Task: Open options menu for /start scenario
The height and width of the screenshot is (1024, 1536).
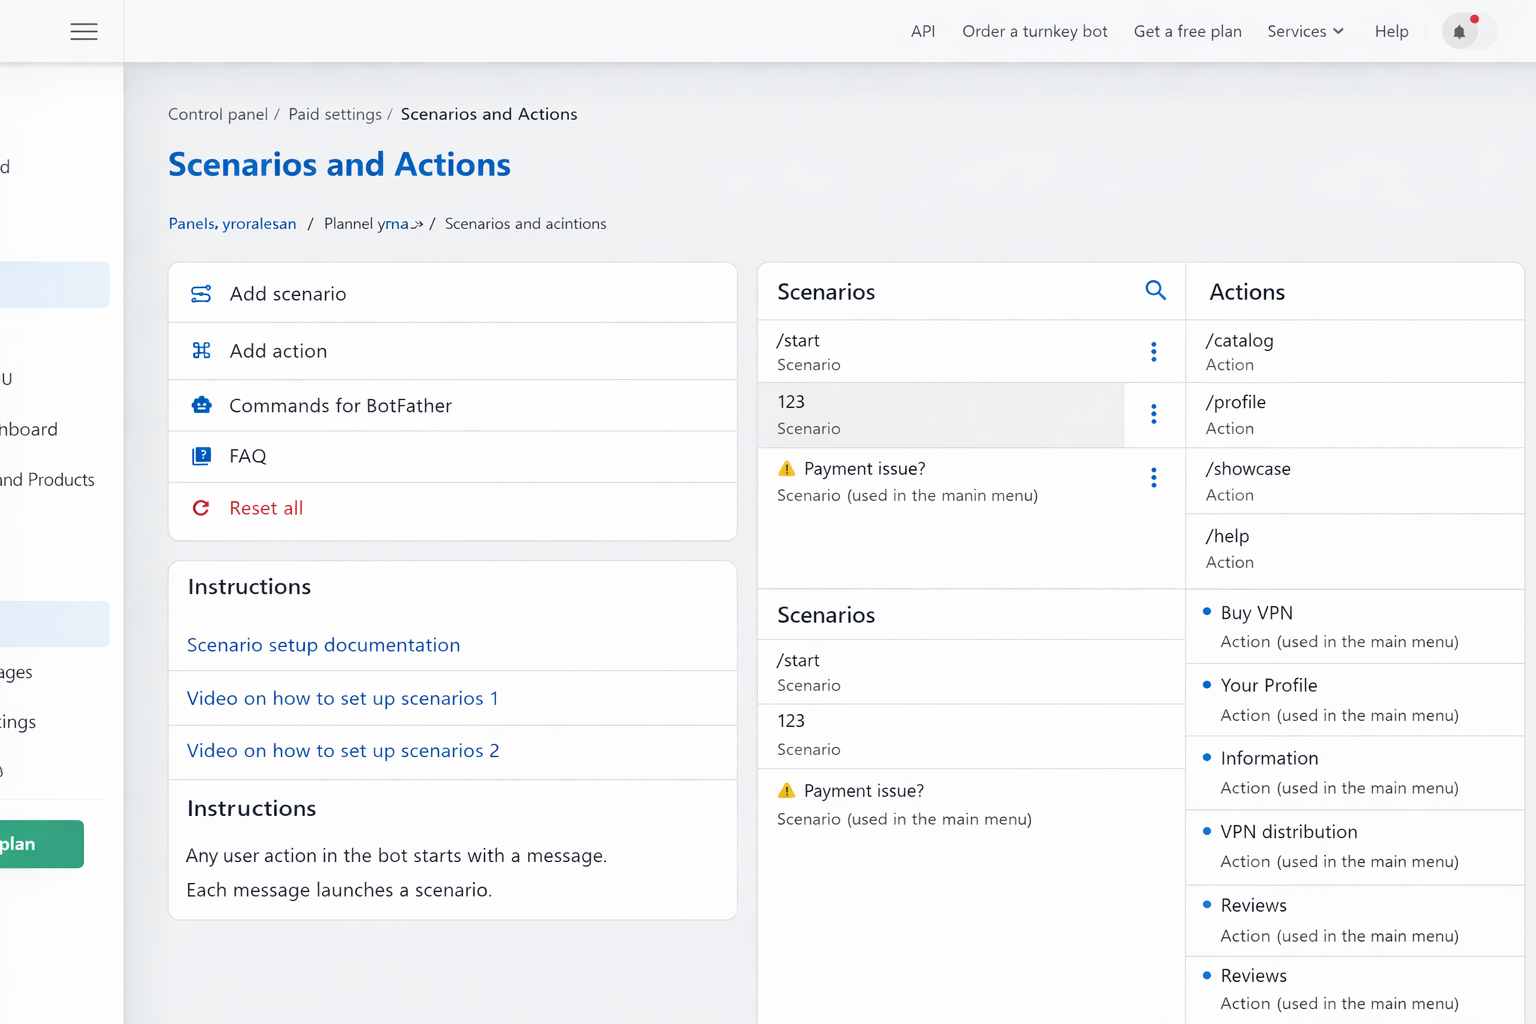Action: [1153, 351]
